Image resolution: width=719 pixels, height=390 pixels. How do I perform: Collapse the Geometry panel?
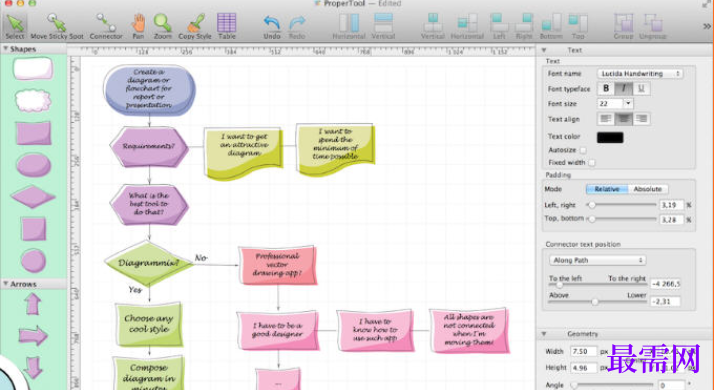click(x=544, y=334)
